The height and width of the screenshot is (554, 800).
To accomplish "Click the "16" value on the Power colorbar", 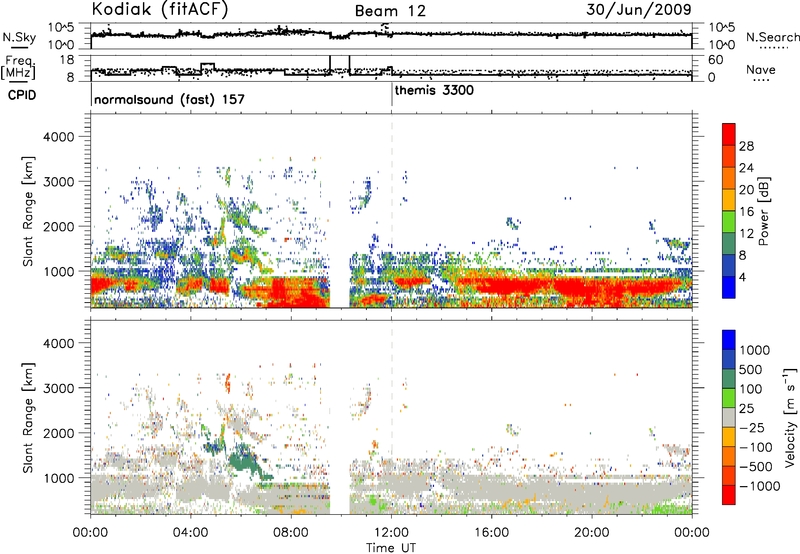I will point(746,212).
